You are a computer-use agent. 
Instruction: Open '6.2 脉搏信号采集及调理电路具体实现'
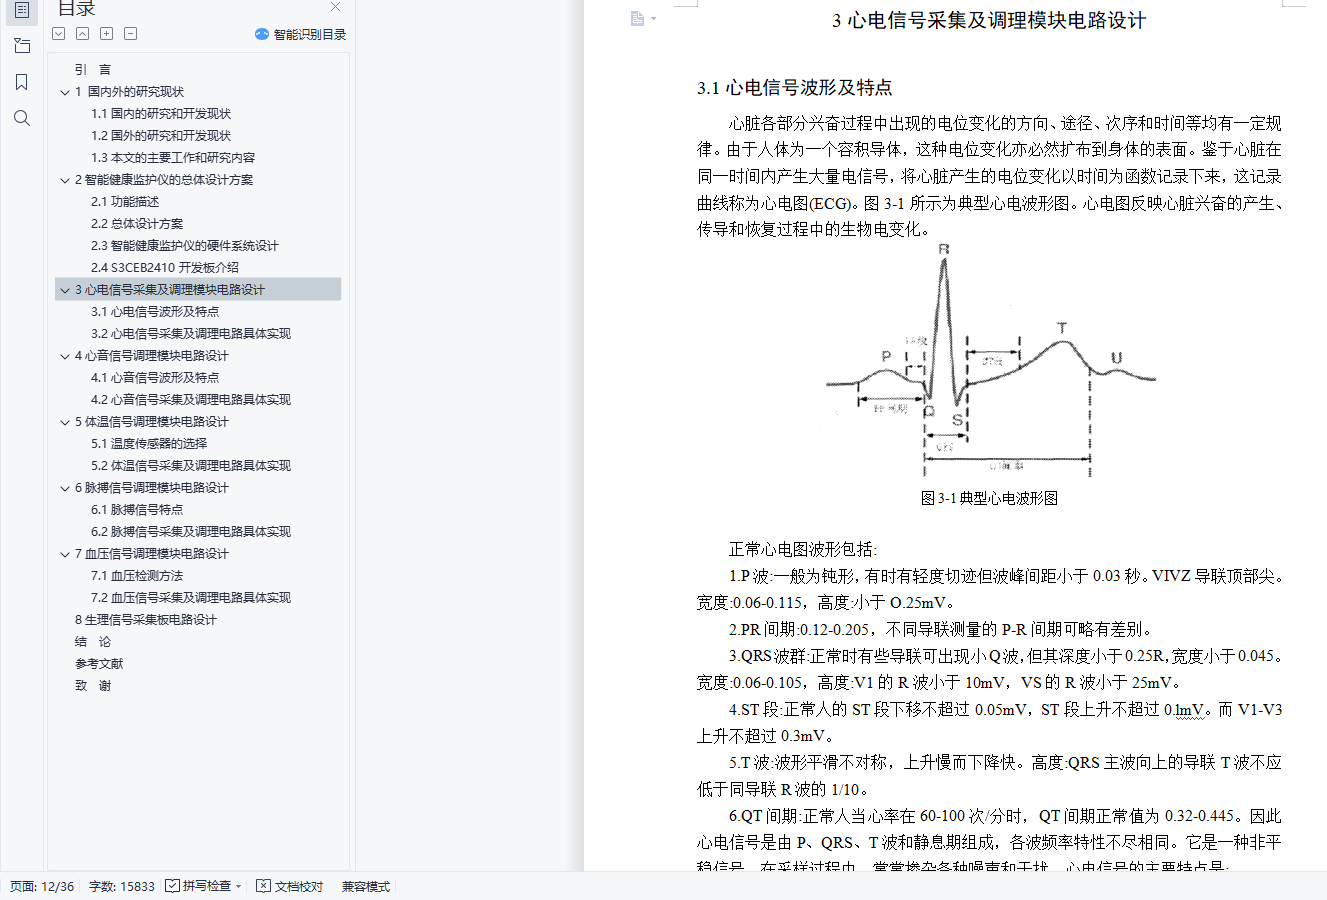point(191,532)
